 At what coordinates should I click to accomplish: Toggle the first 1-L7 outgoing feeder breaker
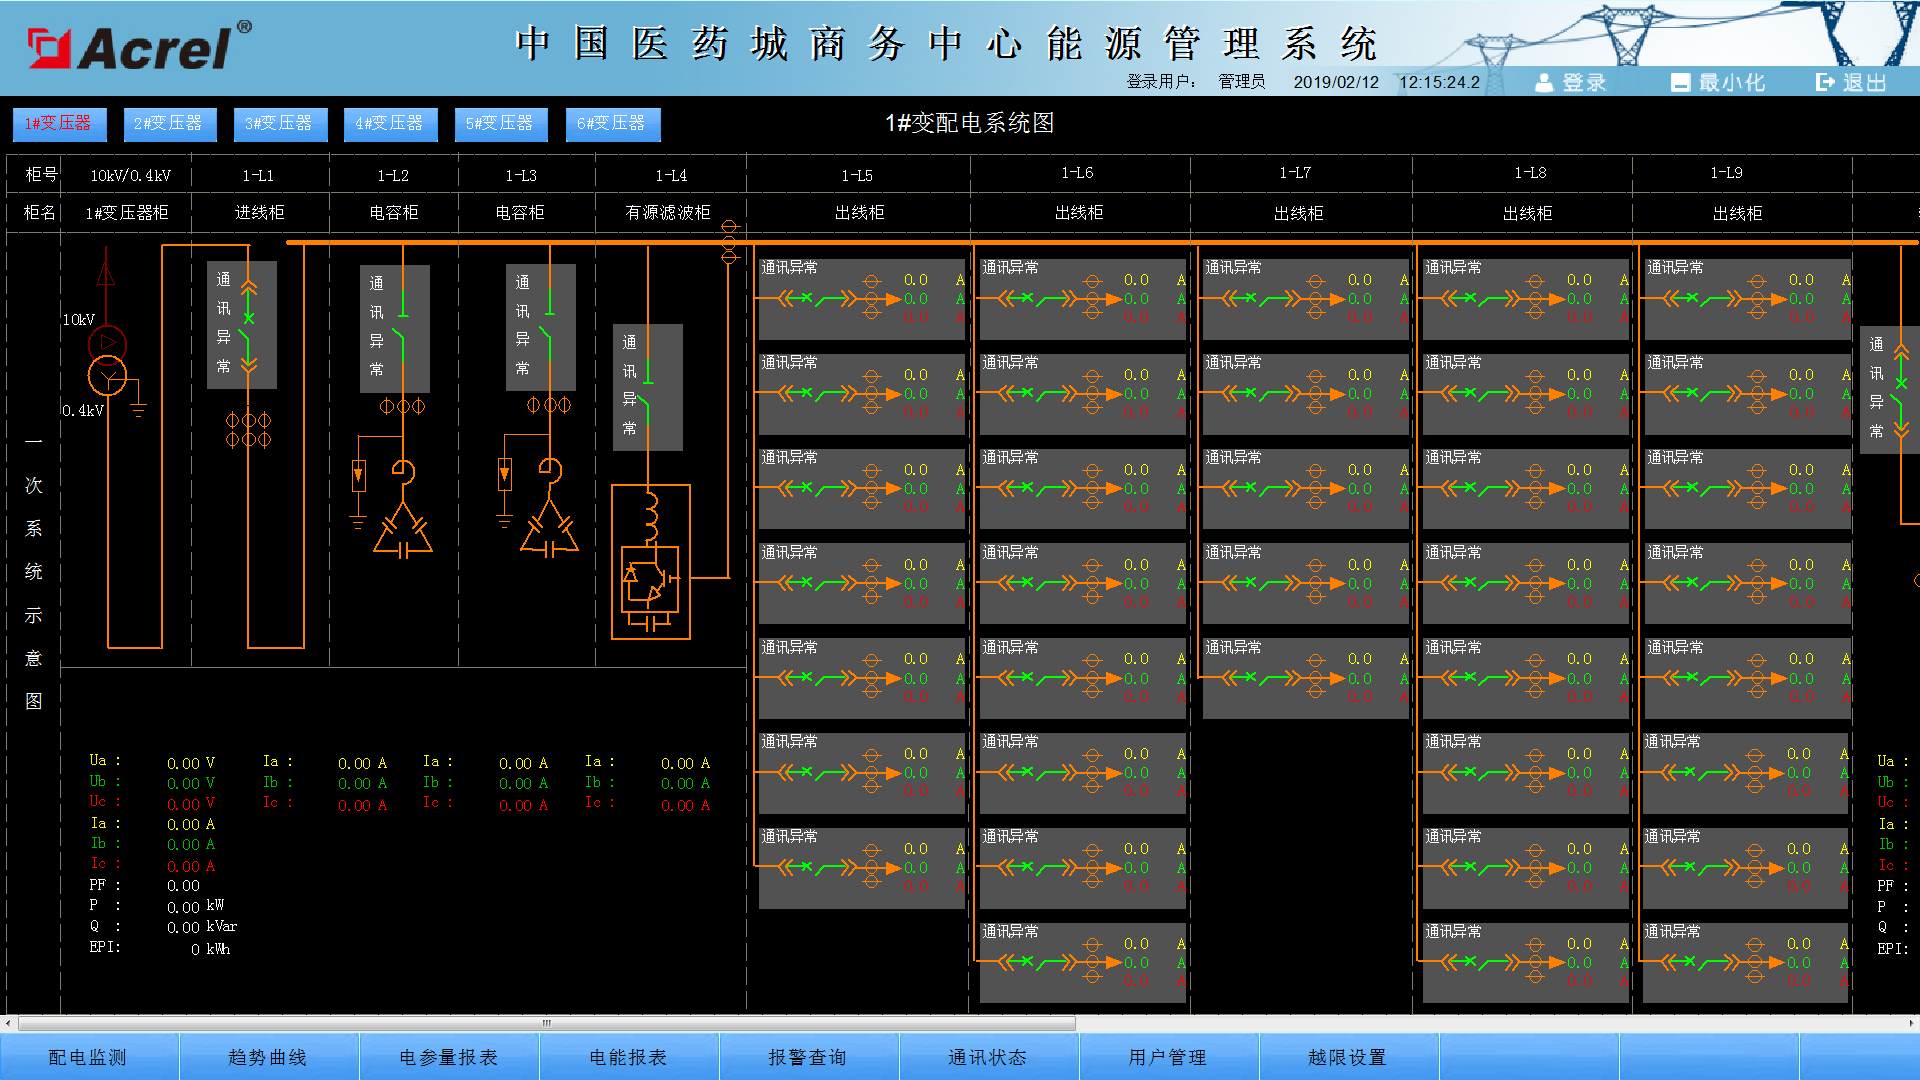click(1261, 298)
